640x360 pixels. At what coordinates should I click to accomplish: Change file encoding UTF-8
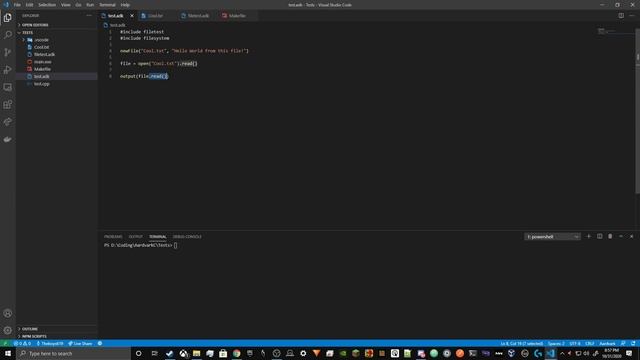pos(575,344)
